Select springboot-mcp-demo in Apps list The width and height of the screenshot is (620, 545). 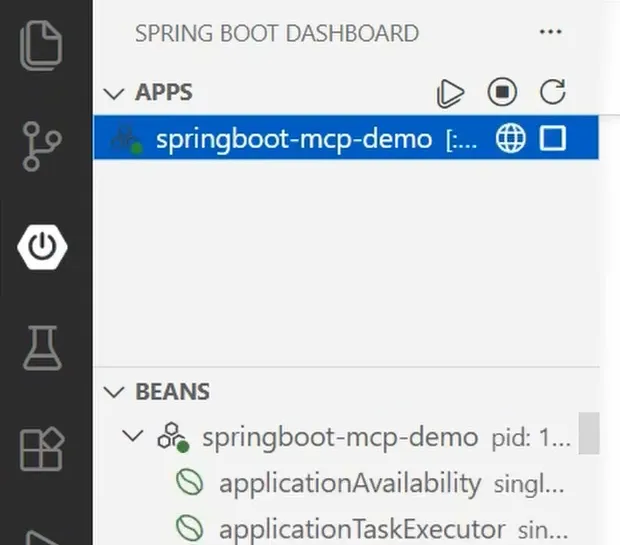346,138
